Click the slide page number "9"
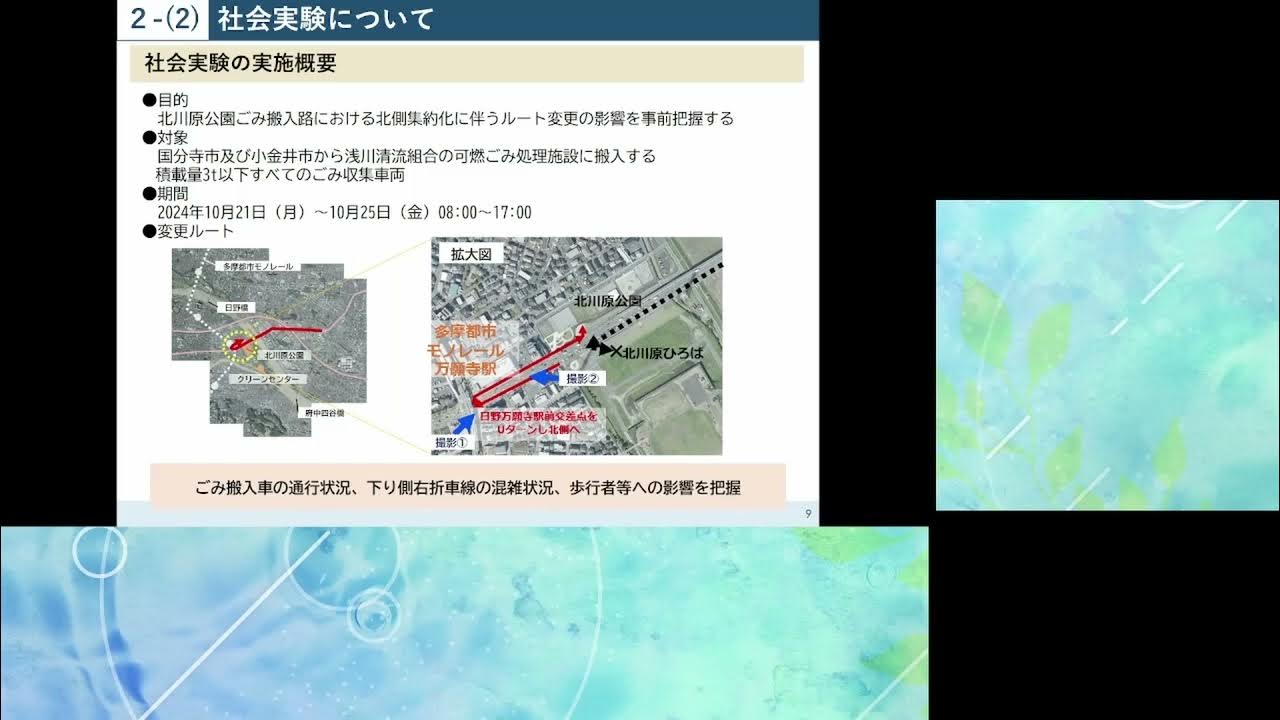 [x=808, y=514]
